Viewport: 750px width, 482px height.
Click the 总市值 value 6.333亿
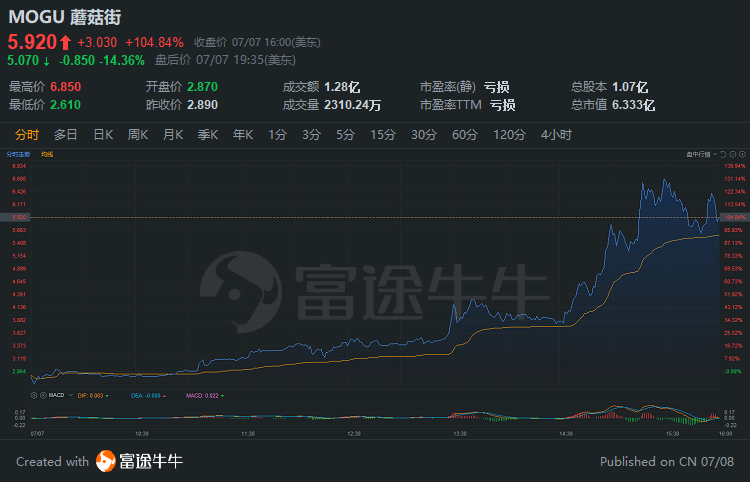633,105
